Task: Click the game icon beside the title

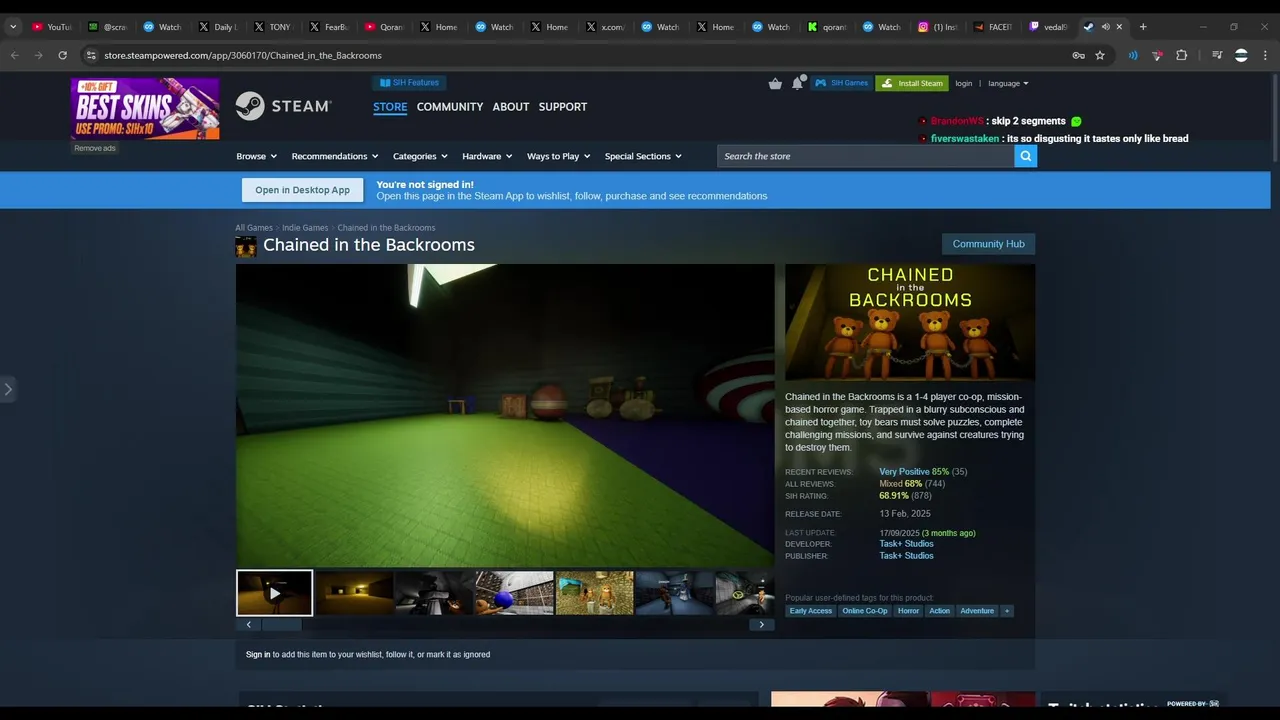Action: pyautogui.click(x=246, y=246)
